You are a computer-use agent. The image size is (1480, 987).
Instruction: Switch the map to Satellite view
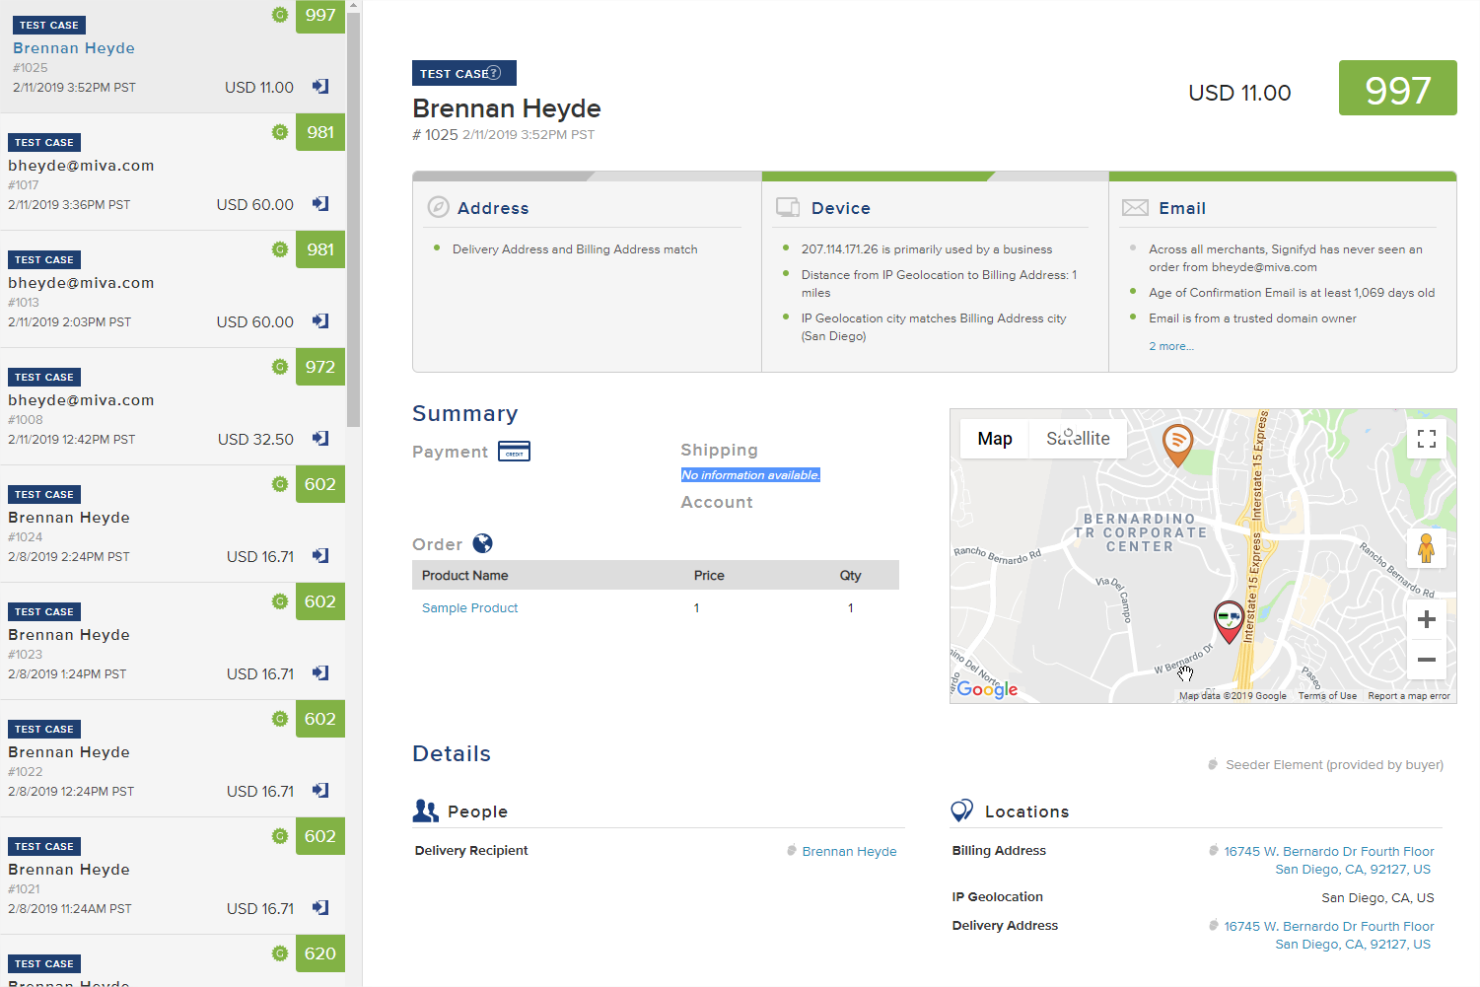[x=1078, y=438]
